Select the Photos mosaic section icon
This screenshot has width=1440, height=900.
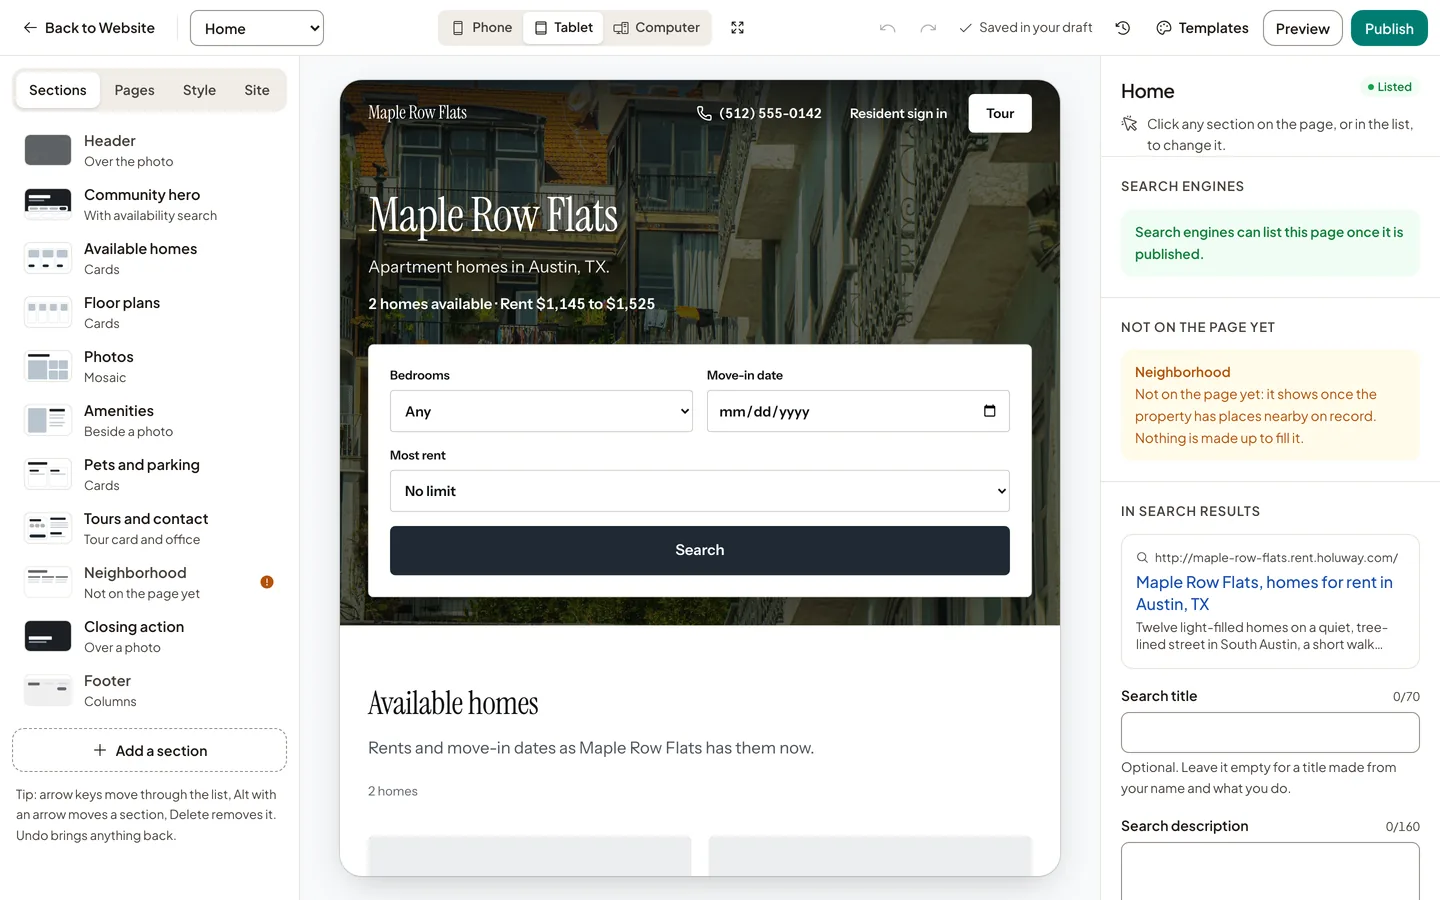point(48,366)
